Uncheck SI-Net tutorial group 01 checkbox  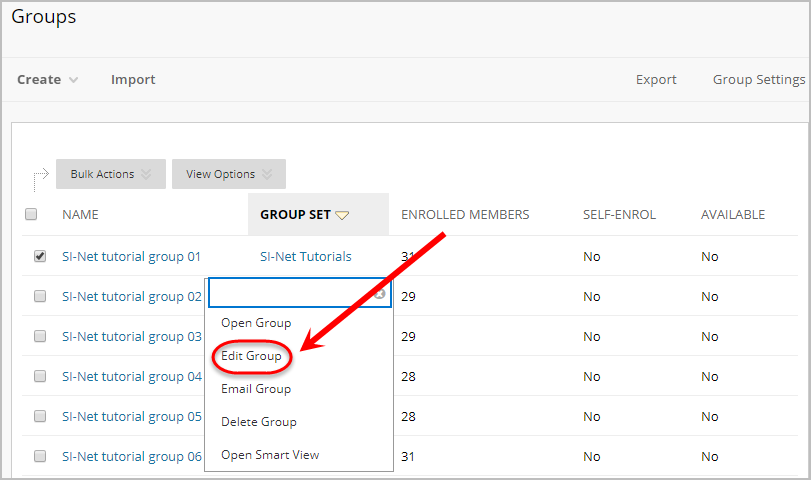(40, 256)
